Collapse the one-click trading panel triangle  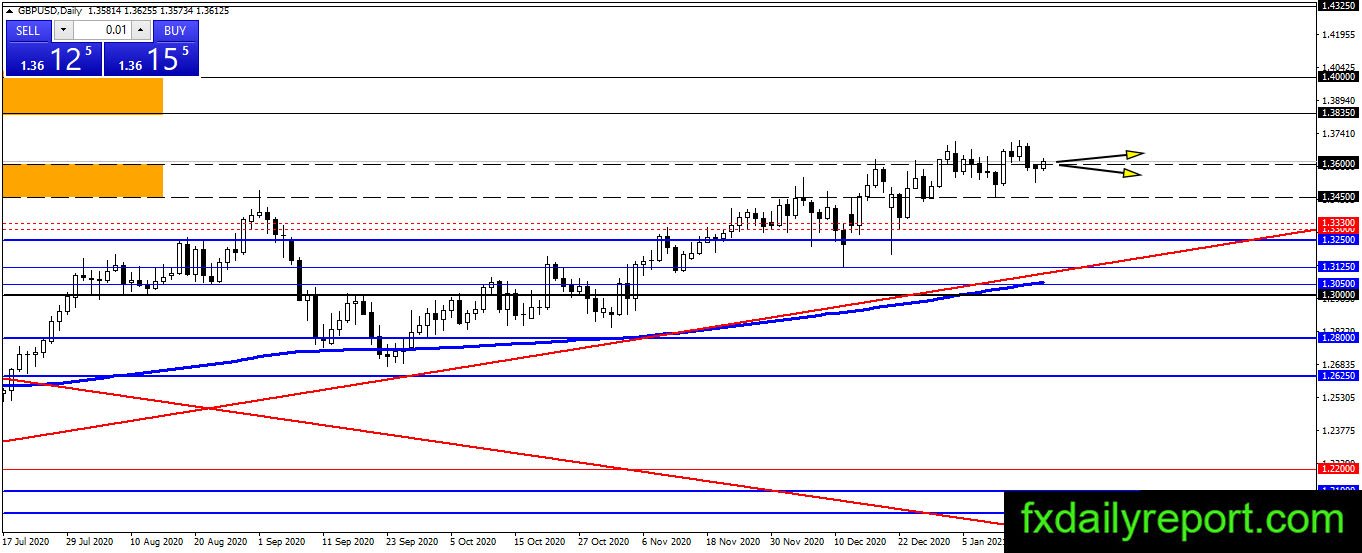pos(10,10)
